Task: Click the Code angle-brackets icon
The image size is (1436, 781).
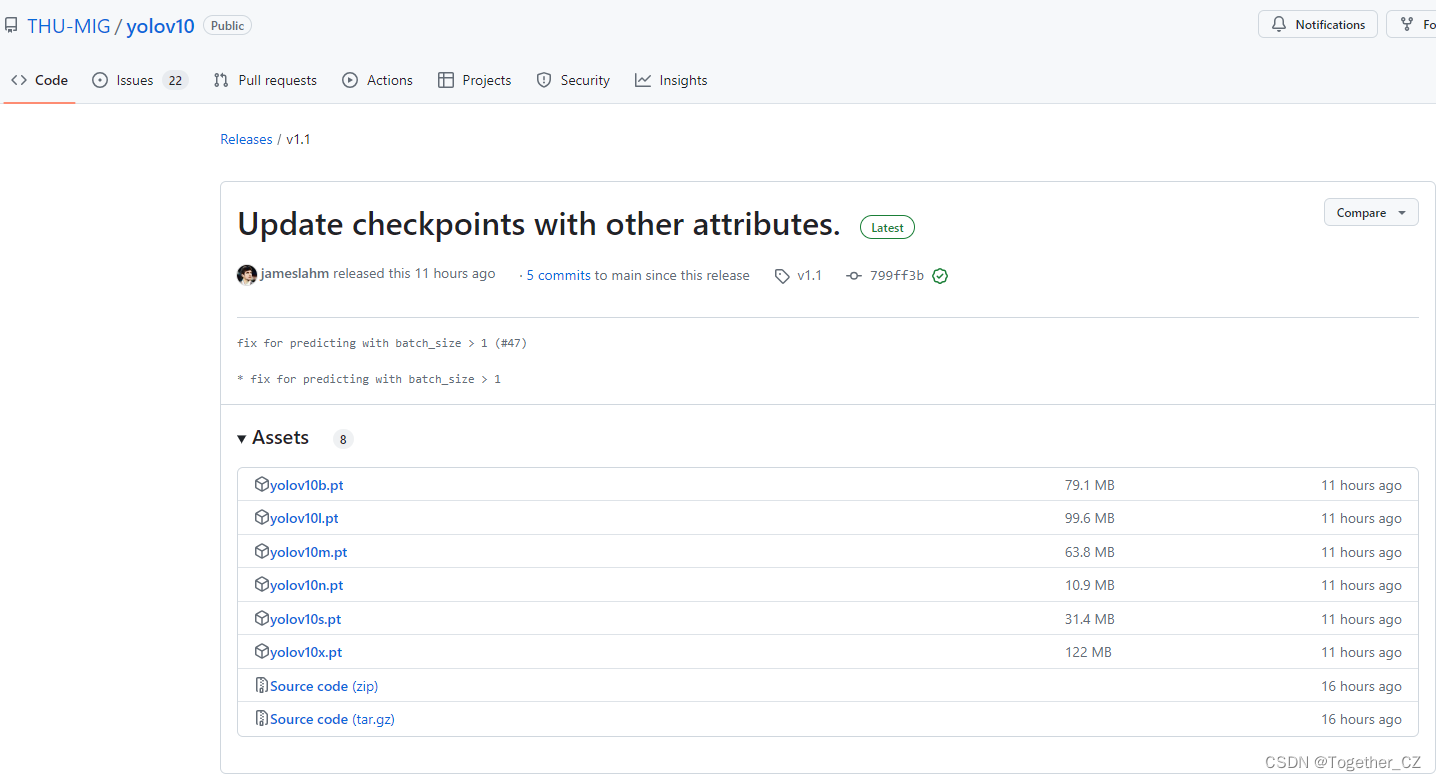Action: point(19,80)
